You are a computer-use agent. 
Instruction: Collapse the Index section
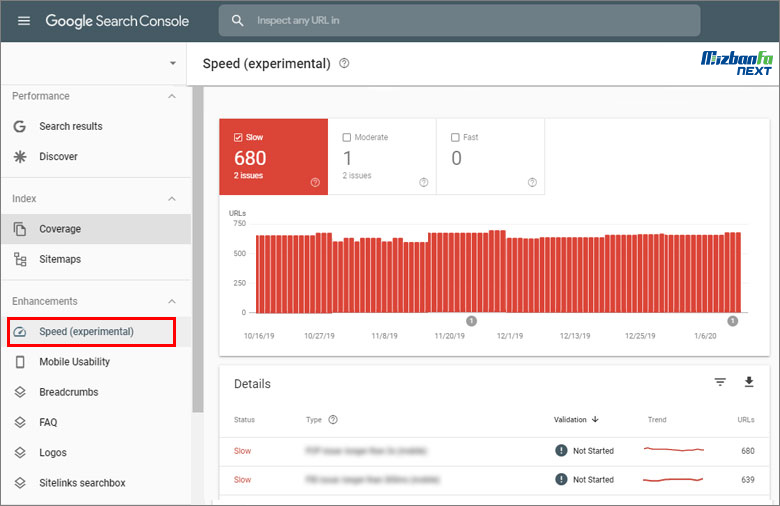pos(172,199)
